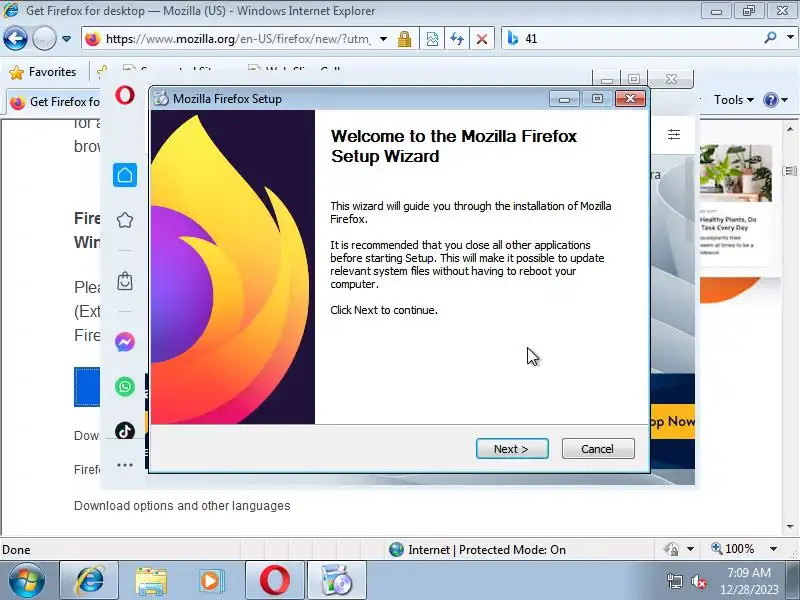Image resolution: width=800 pixels, height=600 pixels.
Task: Click the address bar URL field
Action: [x=238, y=39]
